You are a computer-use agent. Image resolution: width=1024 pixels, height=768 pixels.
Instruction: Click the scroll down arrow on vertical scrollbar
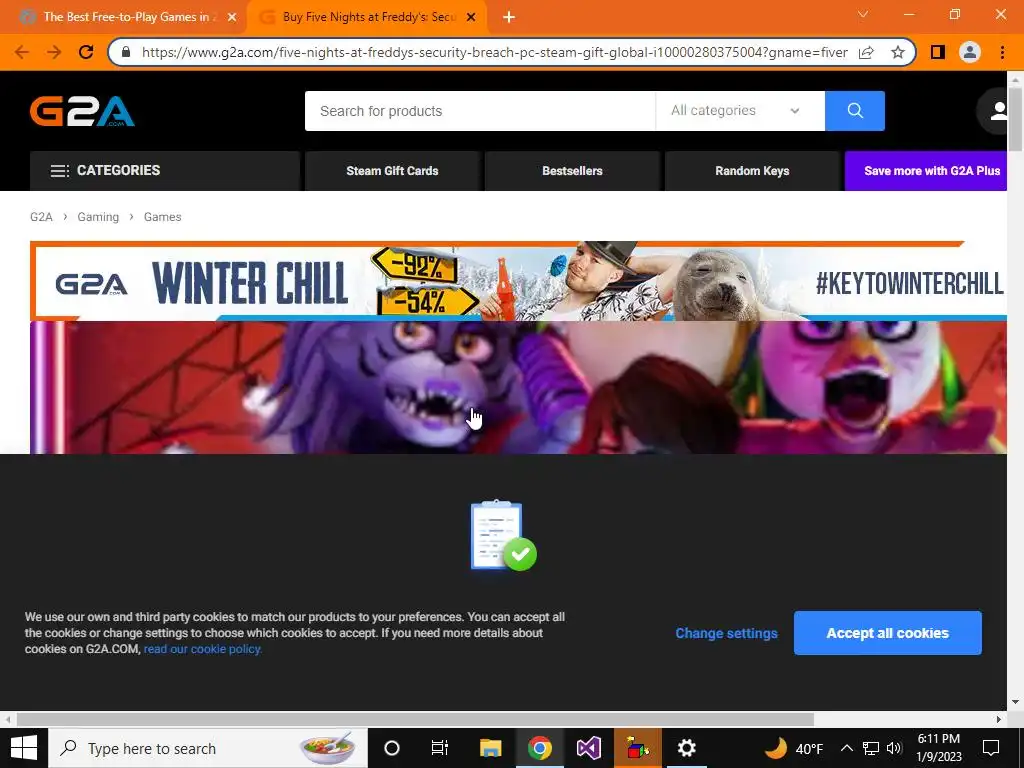pos(1015,702)
